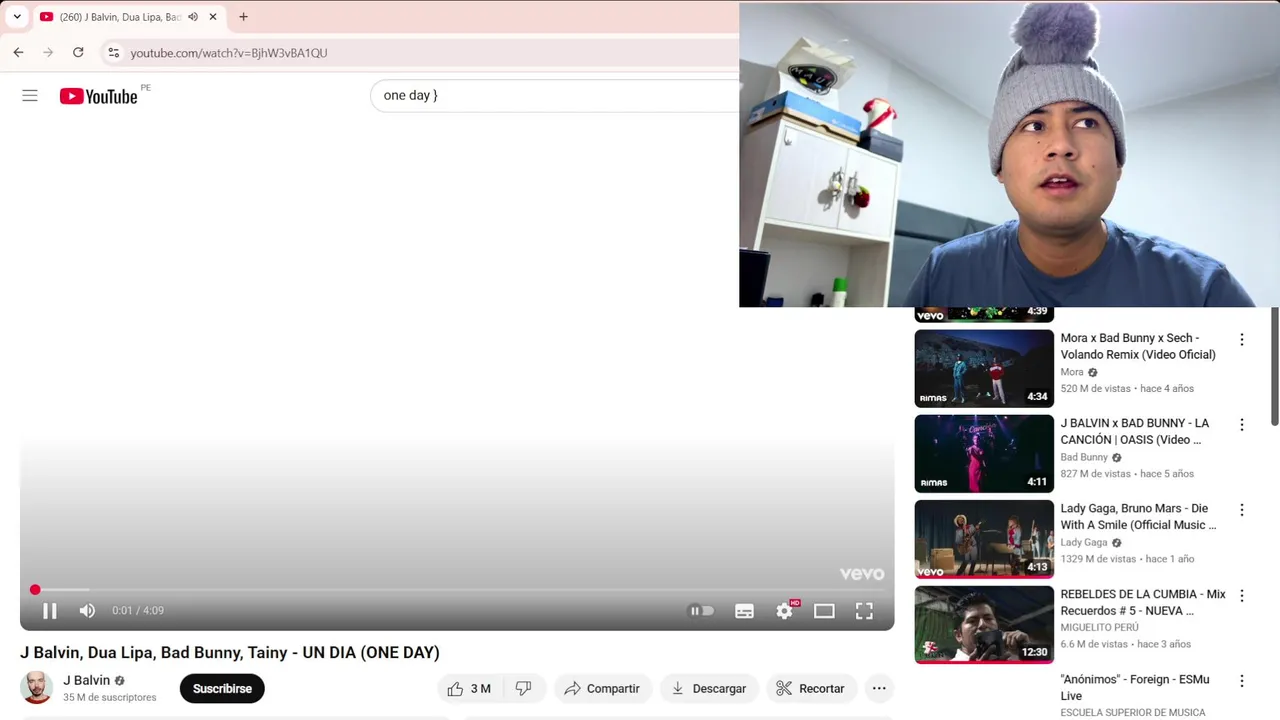
Task: Open 'J BALVIN x BAD BUNNY - LA CANCIÓN' title
Action: coord(1135,431)
